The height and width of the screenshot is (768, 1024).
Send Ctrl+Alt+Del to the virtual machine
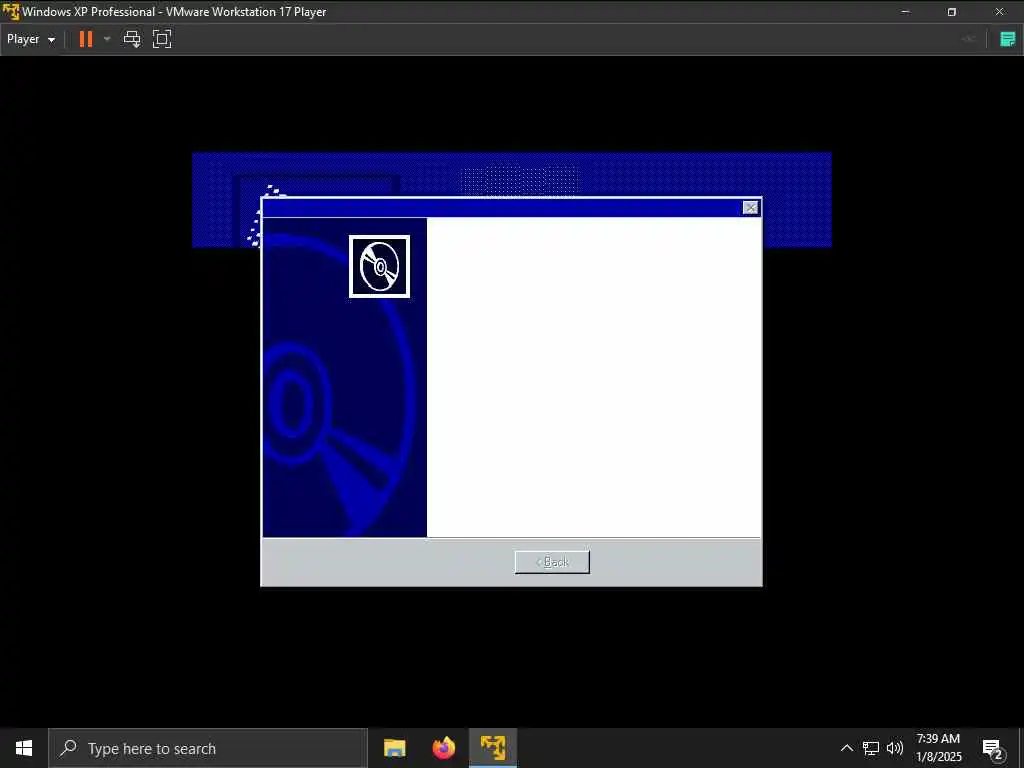click(x=132, y=39)
